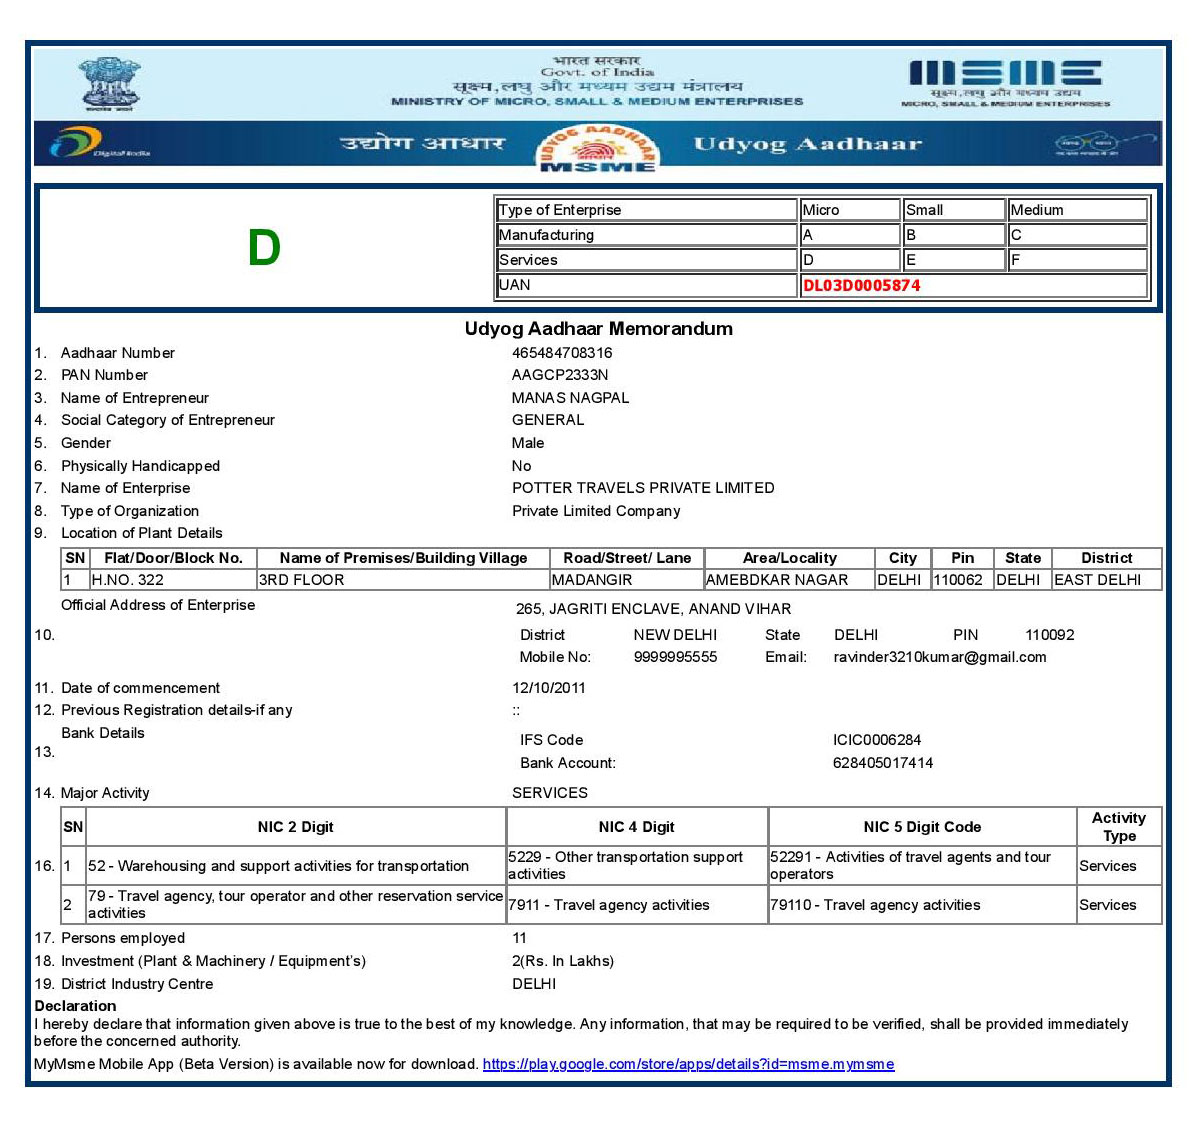This screenshot has width=1194, height=1128.
Task: Click the Declaration heading
Action: point(75,1005)
